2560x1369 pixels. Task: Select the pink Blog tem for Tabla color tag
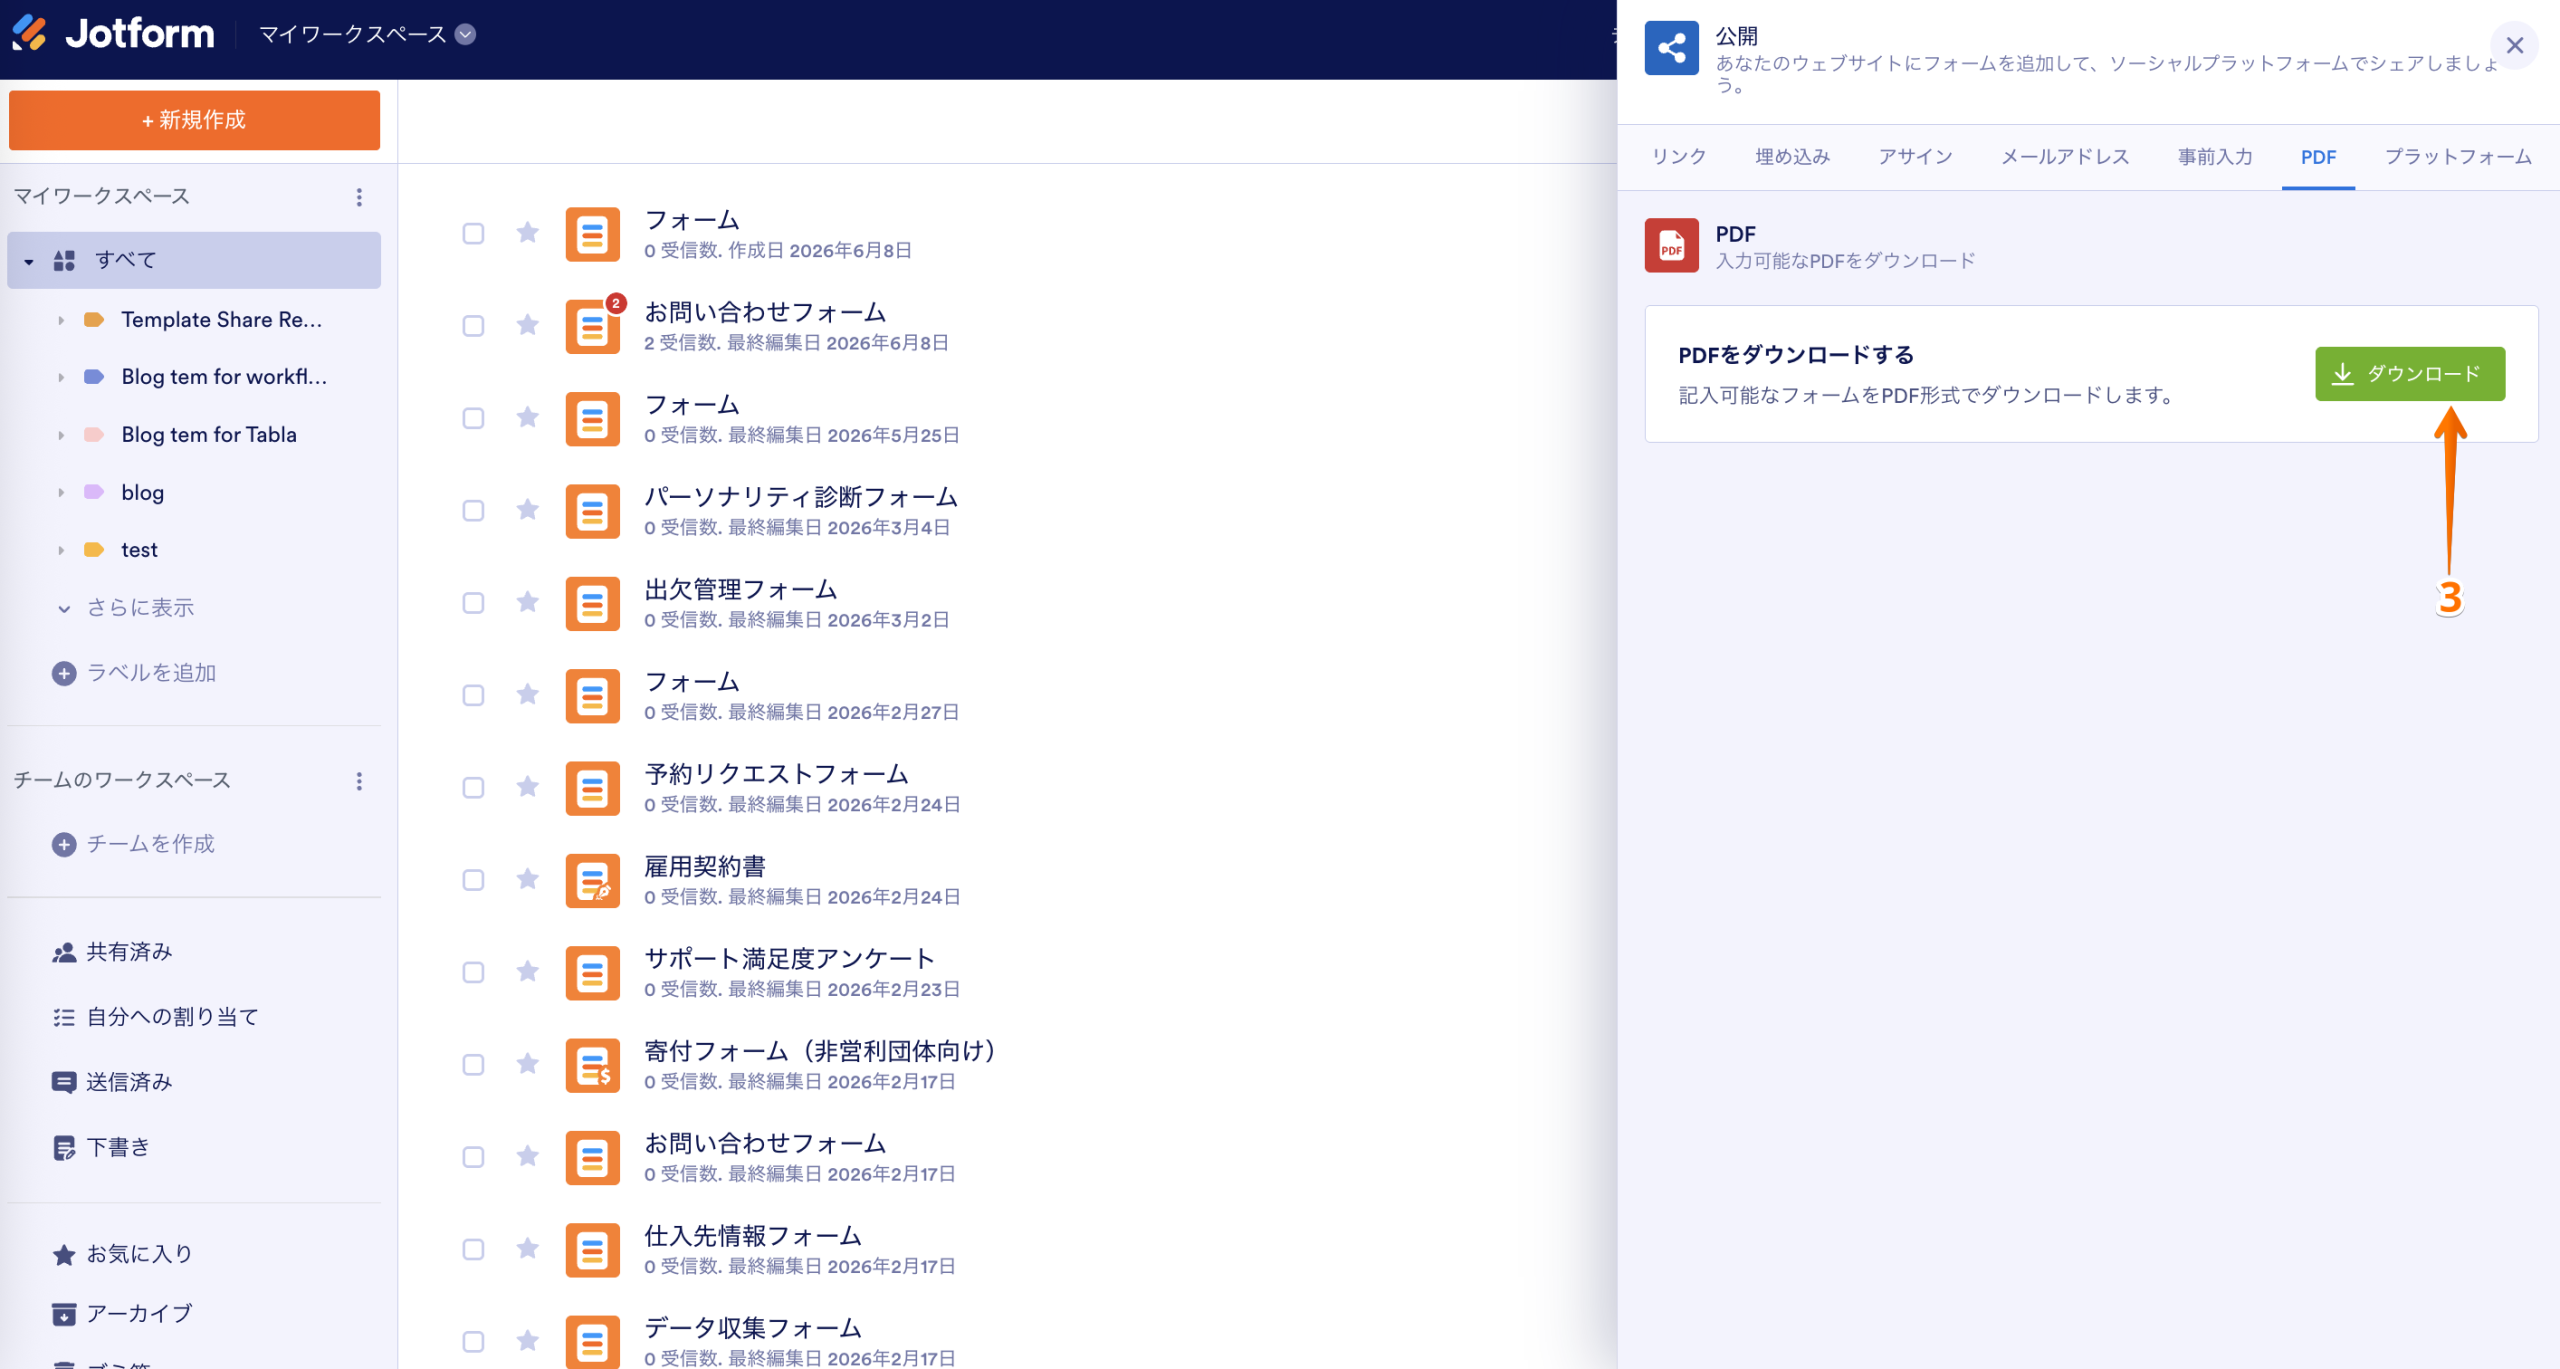(94, 435)
